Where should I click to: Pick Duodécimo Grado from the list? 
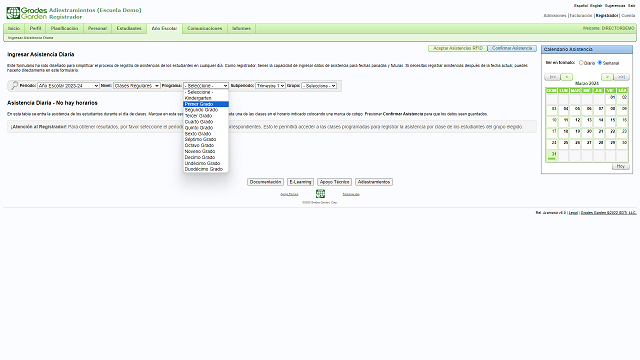coord(206,169)
